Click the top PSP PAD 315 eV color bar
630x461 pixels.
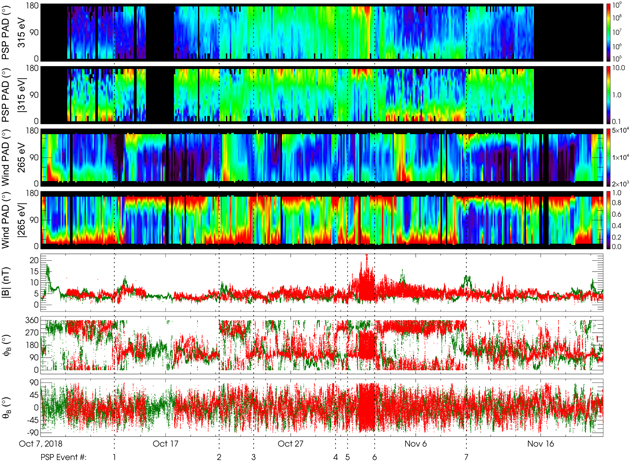tap(609, 31)
